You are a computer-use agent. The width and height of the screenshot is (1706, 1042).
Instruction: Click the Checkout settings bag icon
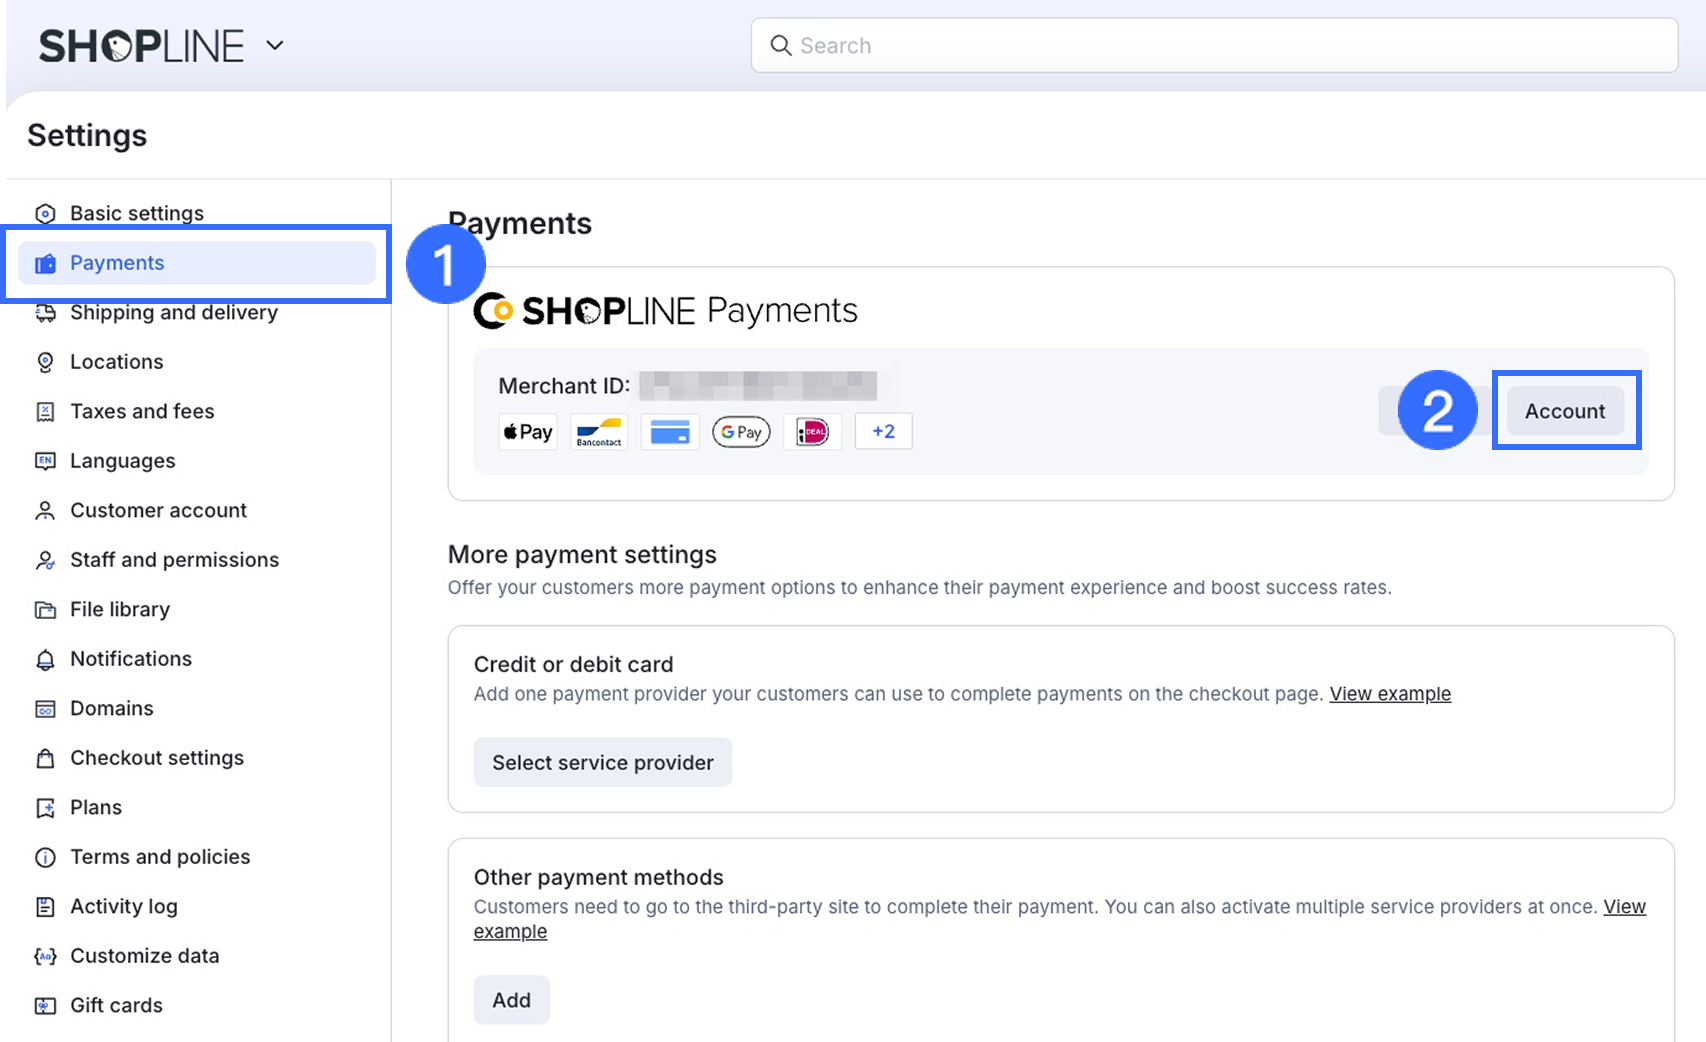coord(45,758)
